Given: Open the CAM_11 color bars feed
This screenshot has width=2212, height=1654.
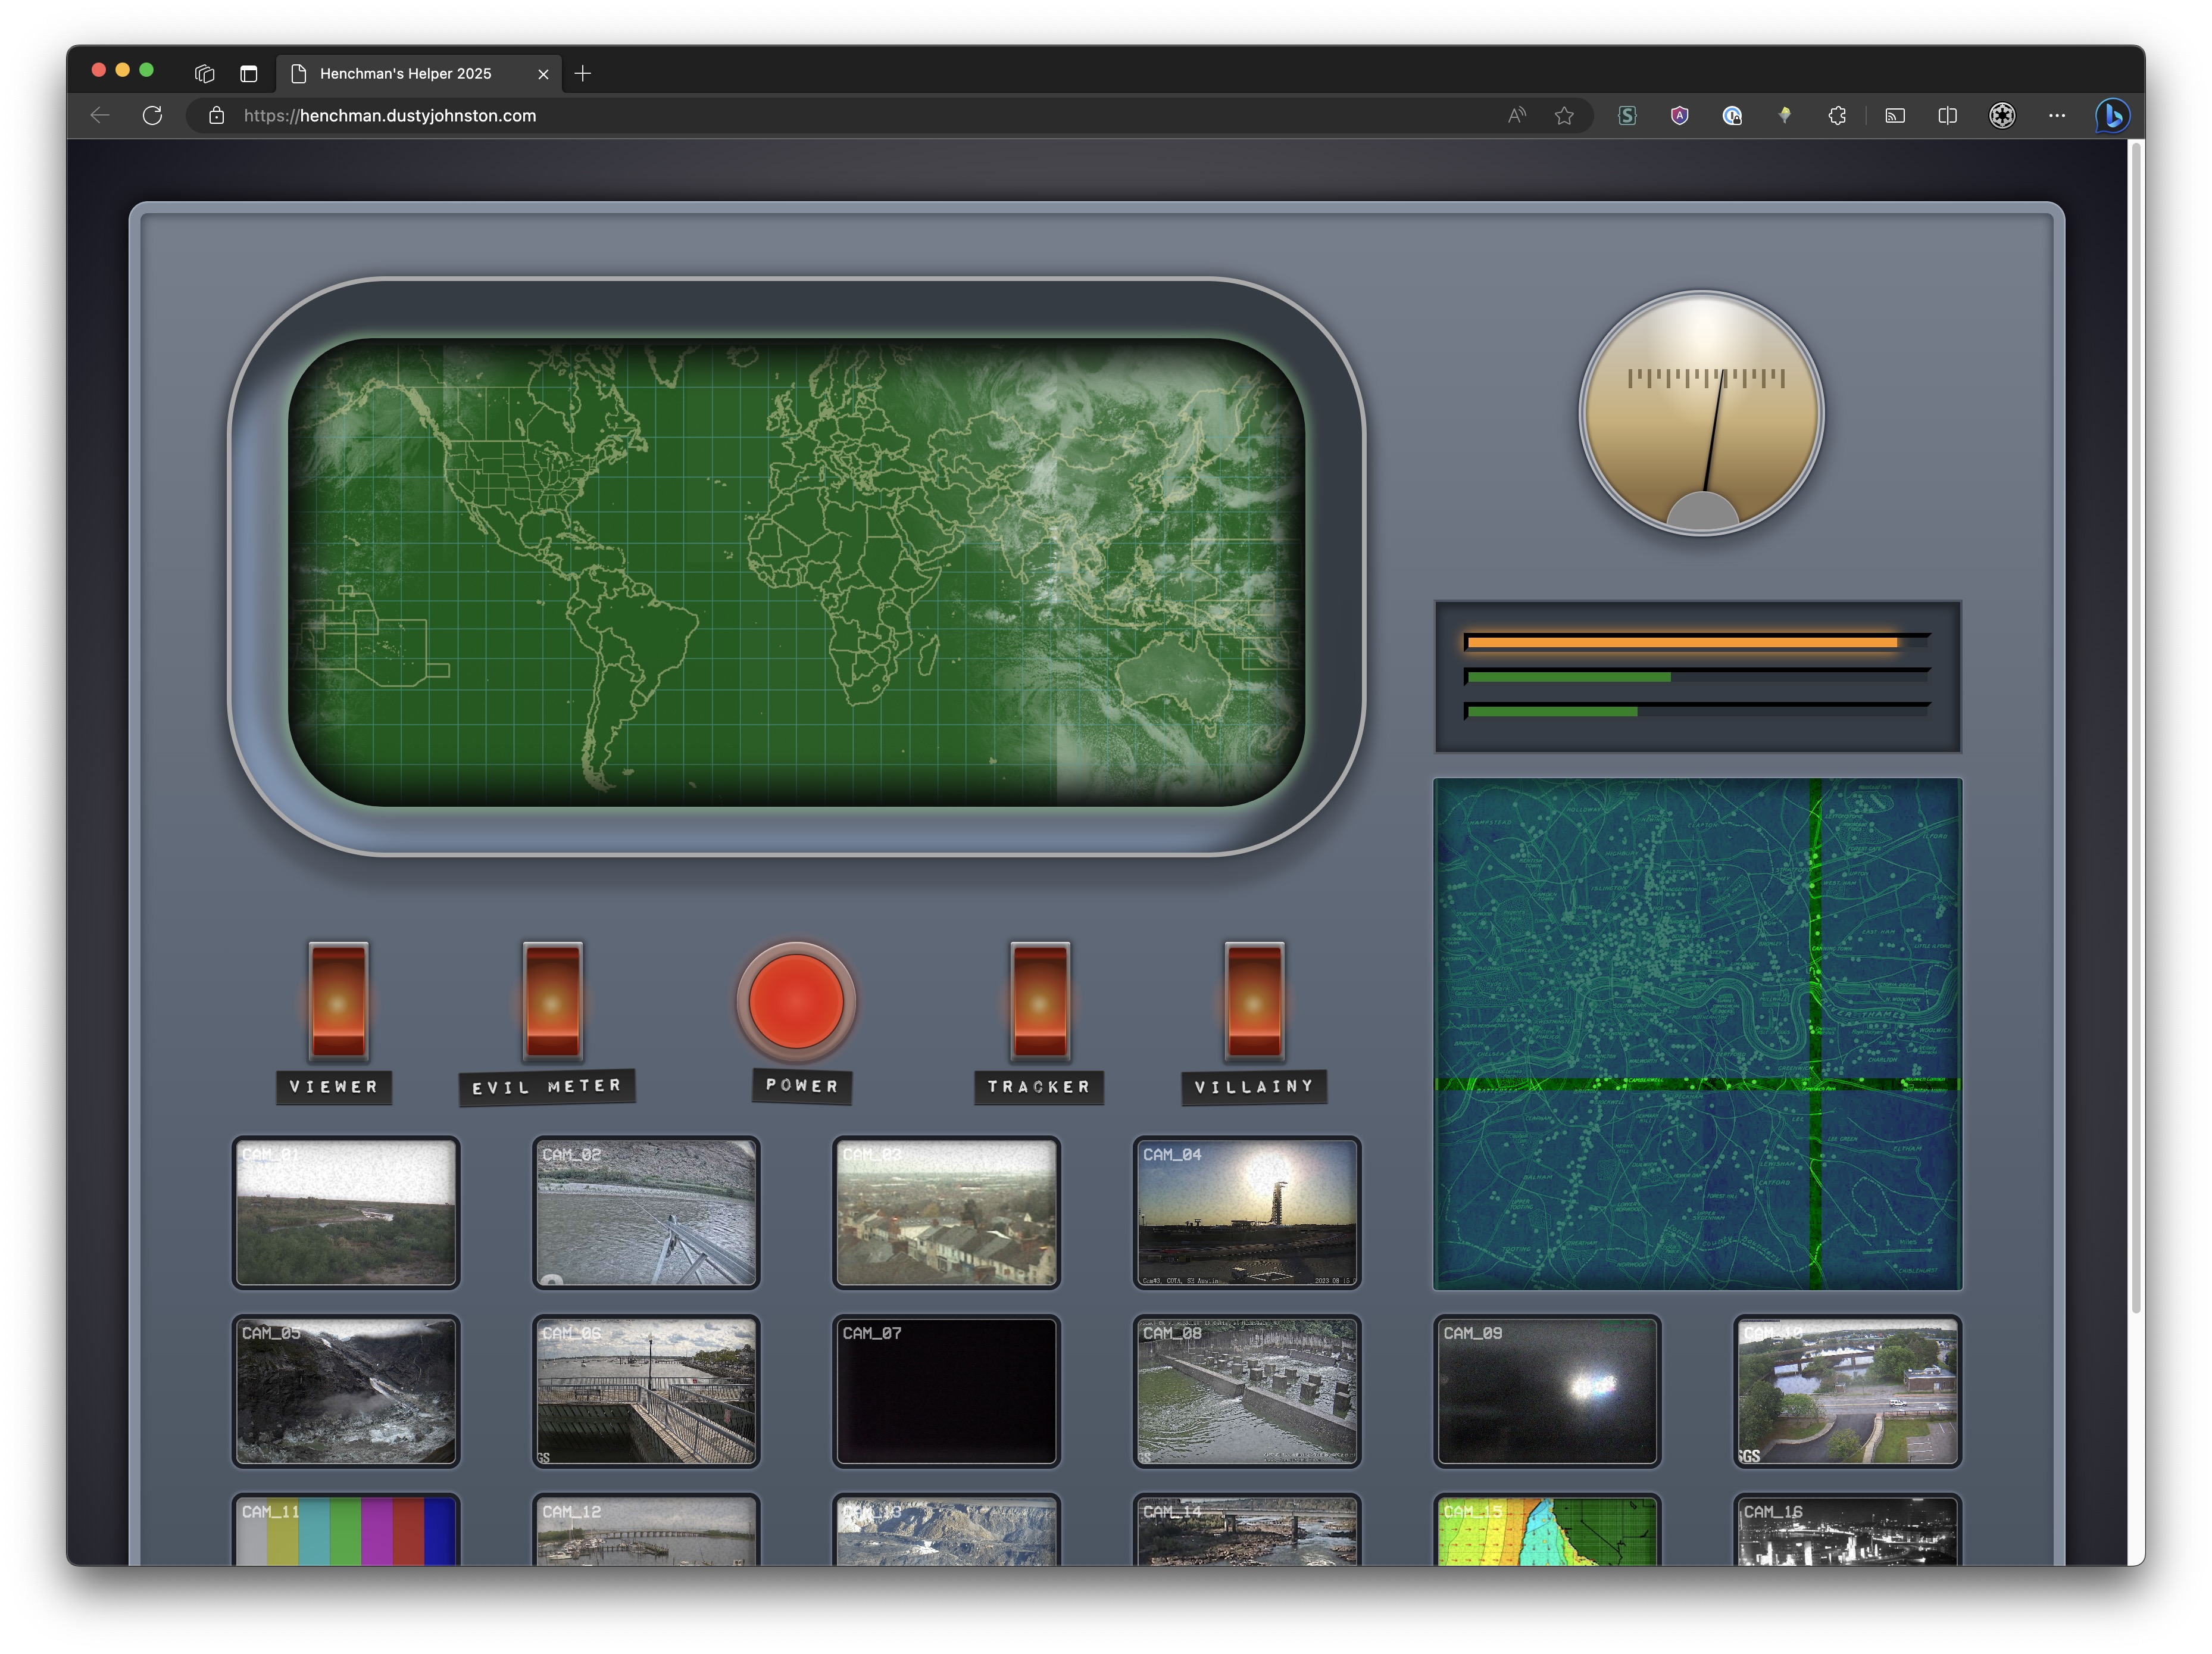Looking at the screenshot, I should (346, 1530).
